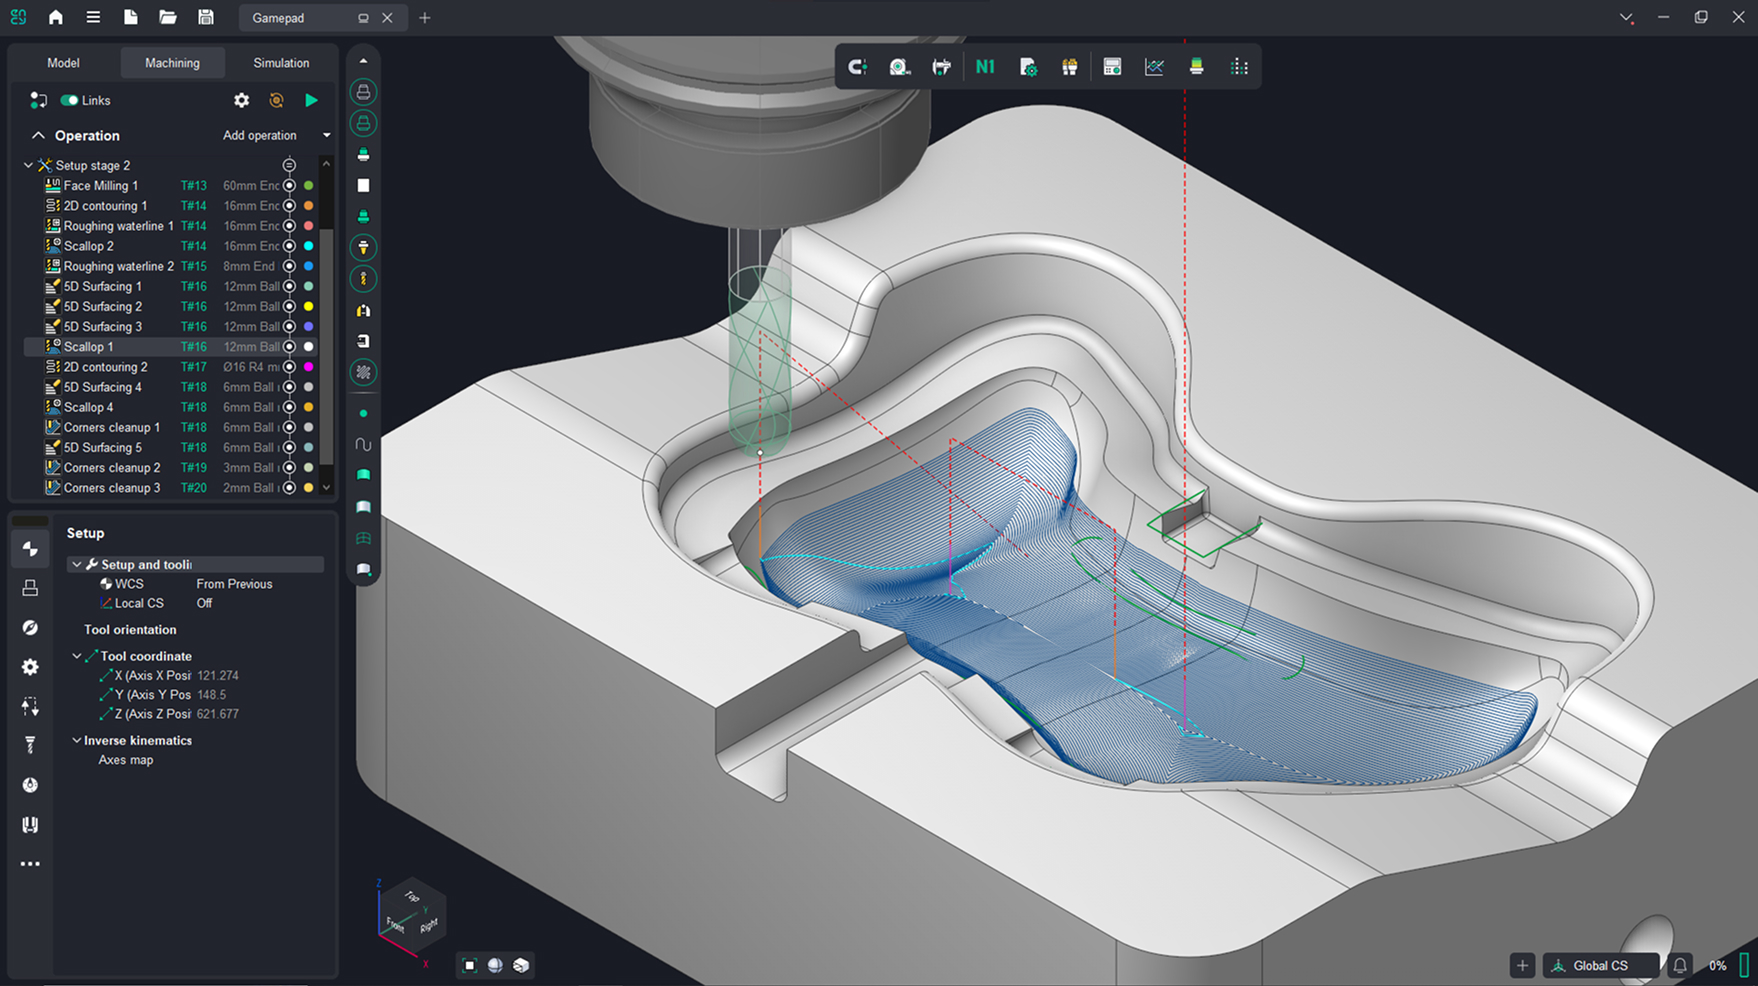The height and width of the screenshot is (986, 1758).
Task: Open the line chart analysis icon
Action: tap(1154, 67)
